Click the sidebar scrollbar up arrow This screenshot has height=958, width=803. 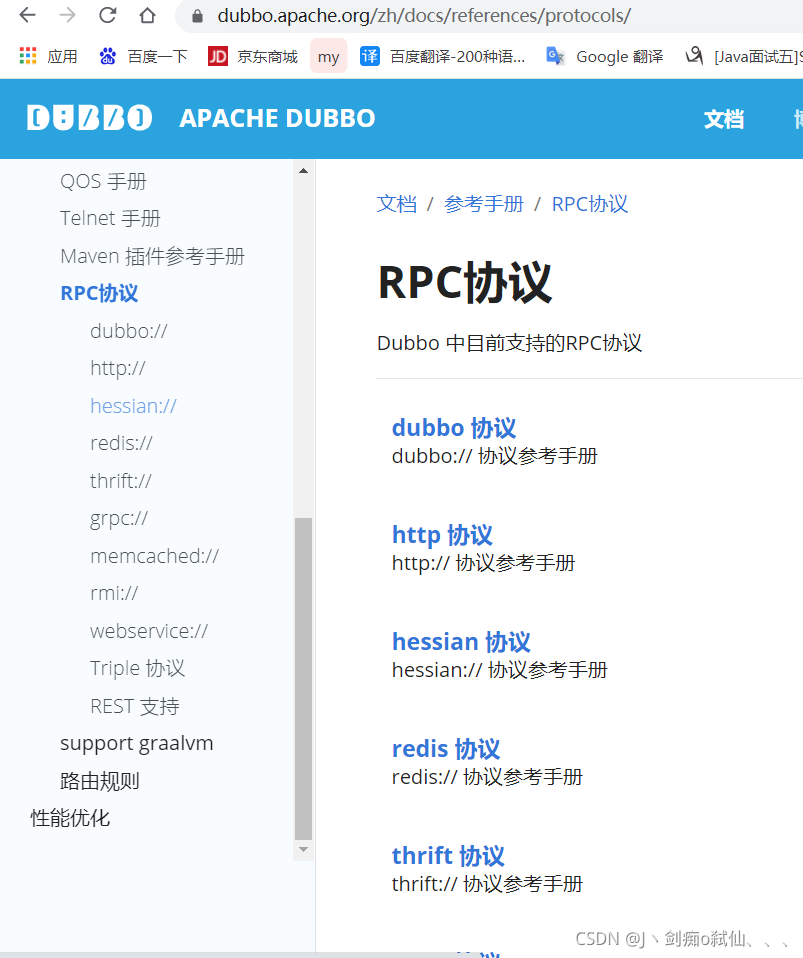[x=303, y=171]
